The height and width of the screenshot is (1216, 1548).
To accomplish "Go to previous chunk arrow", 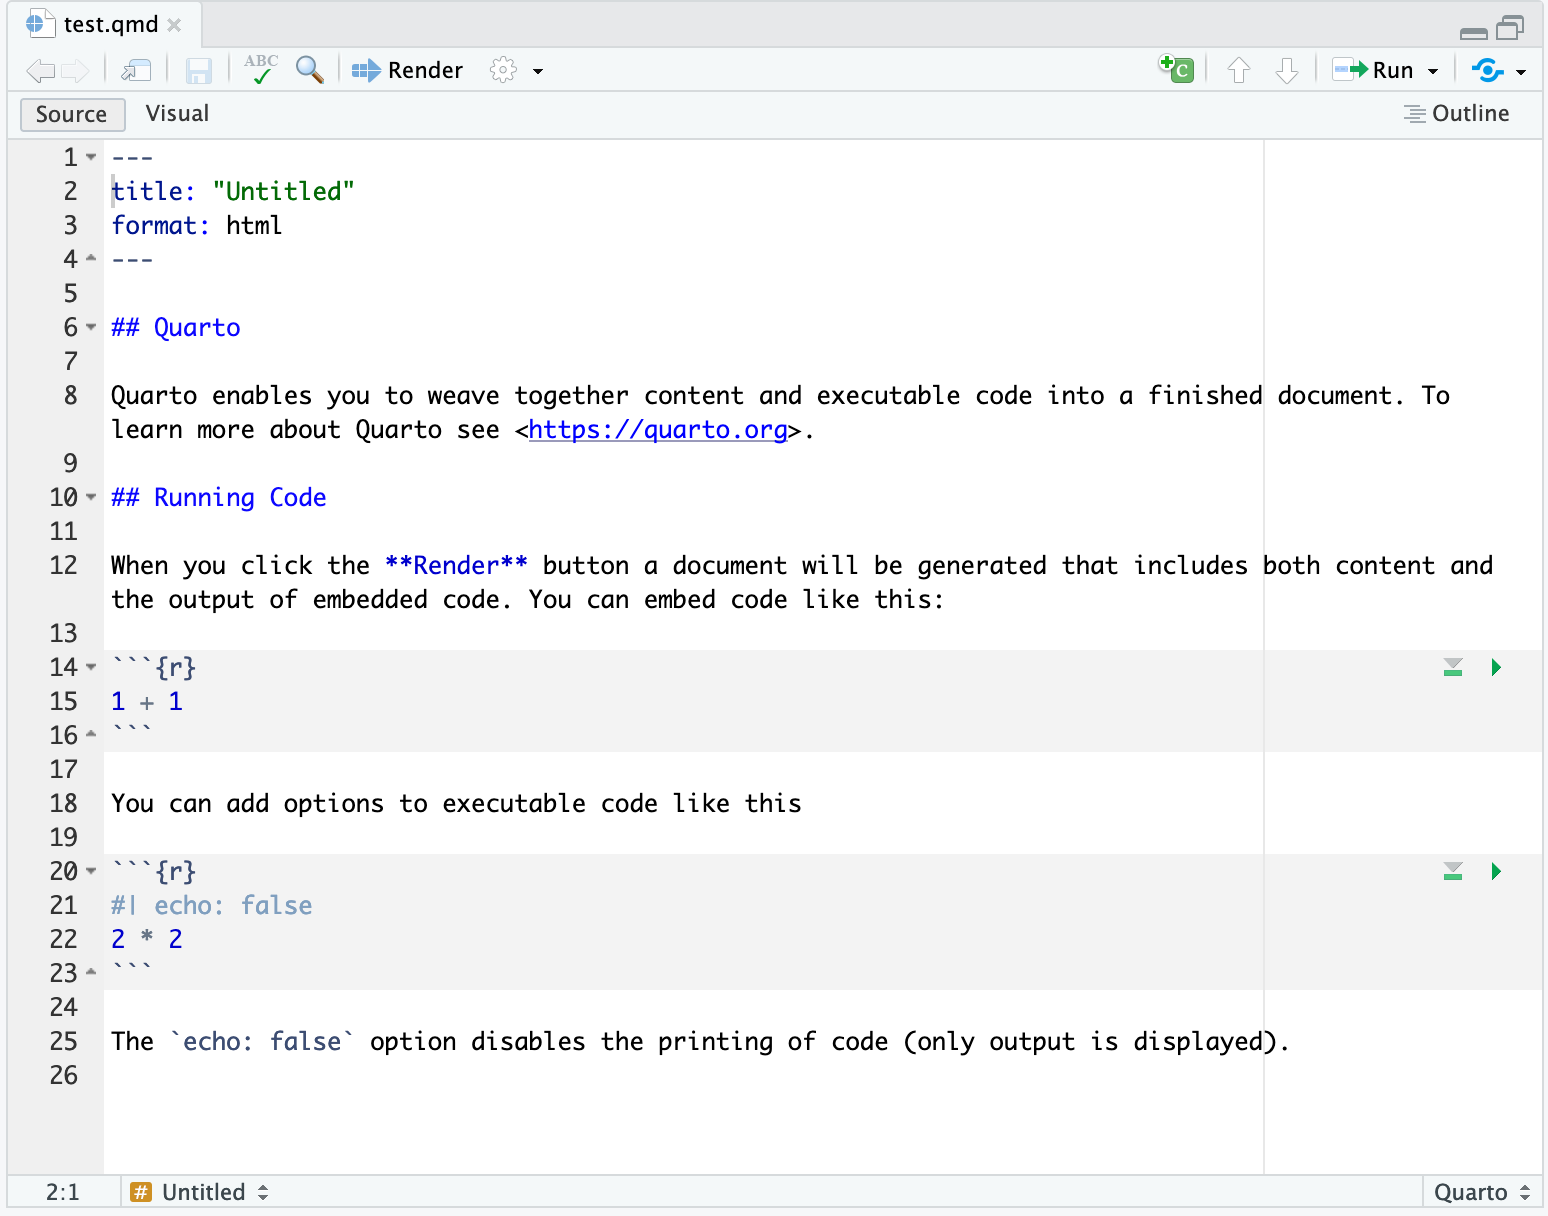I will pyautogui.click(x=1239, y=70).
